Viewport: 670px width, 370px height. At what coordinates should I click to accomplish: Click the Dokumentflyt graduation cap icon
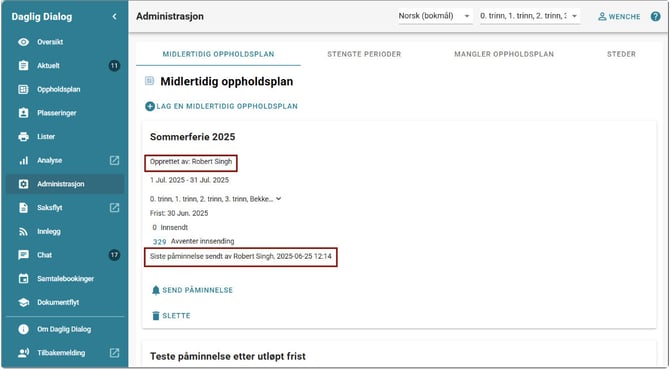coord(24,302)
